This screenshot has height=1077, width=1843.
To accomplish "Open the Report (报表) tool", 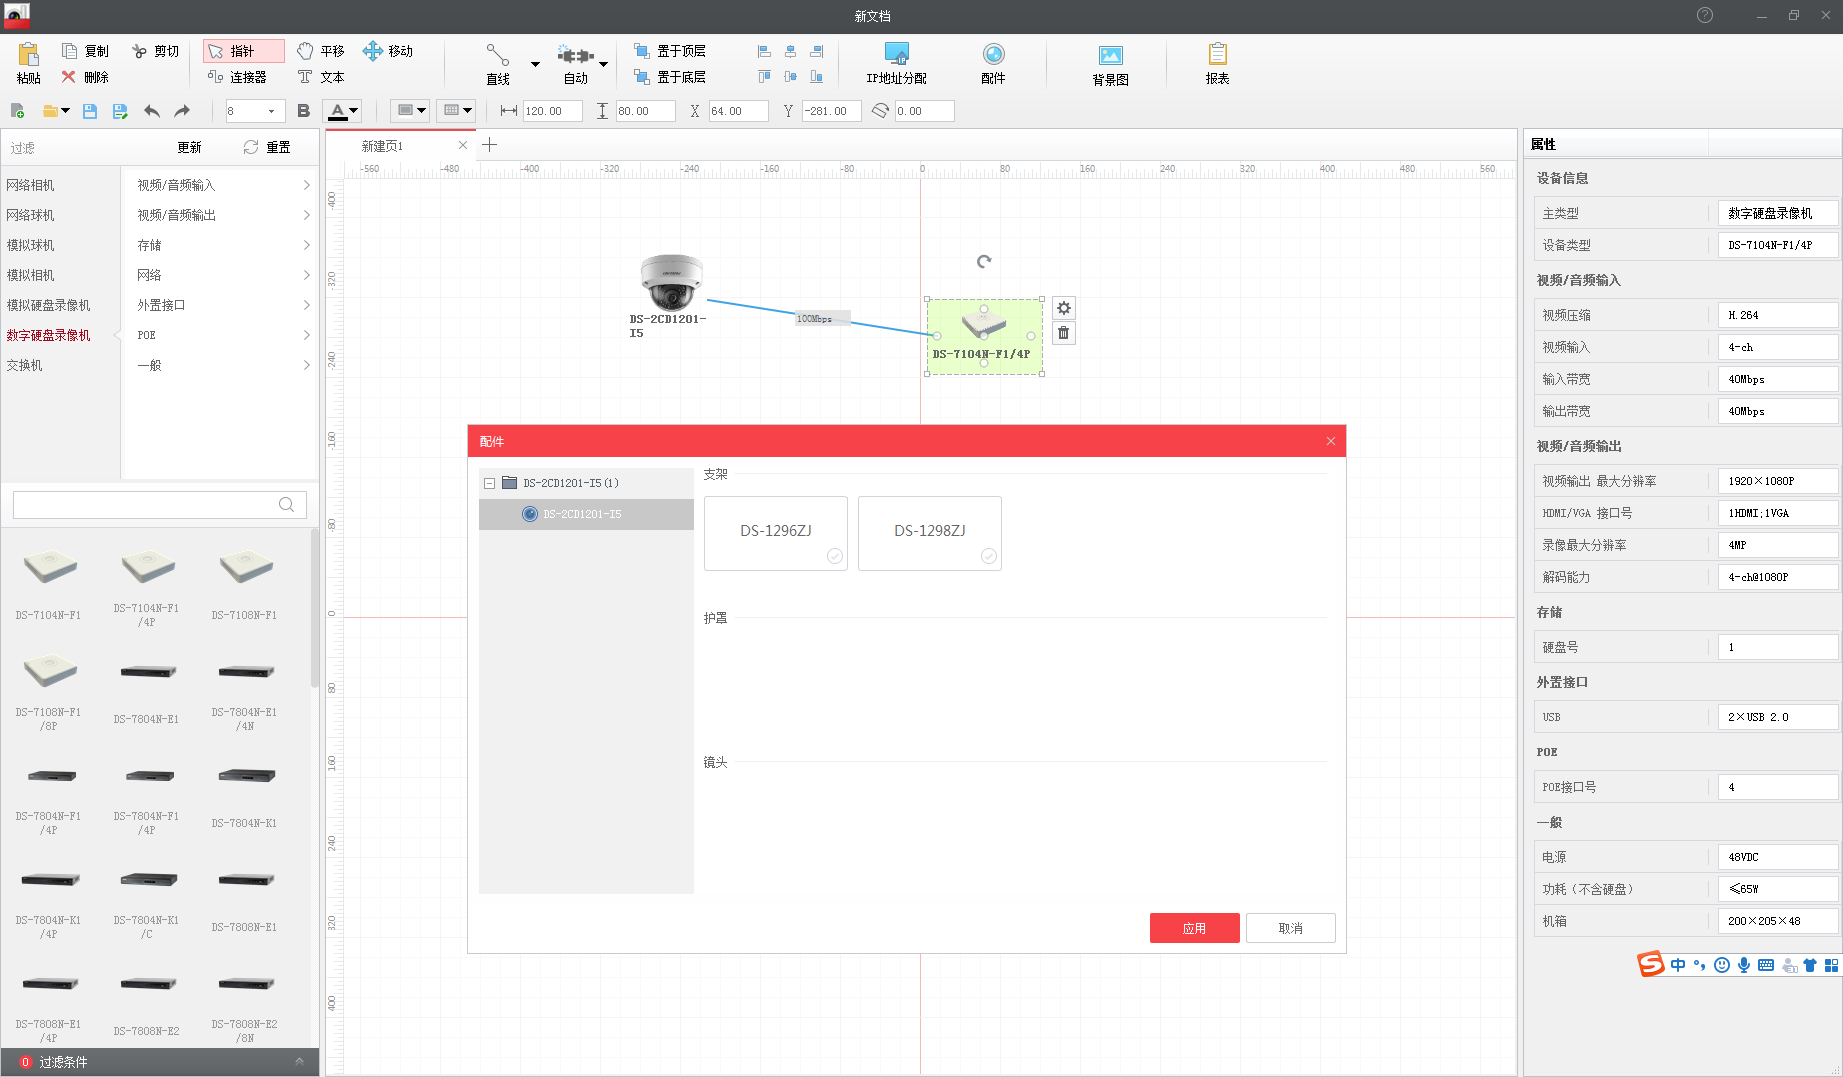I will pos(1217,64).
